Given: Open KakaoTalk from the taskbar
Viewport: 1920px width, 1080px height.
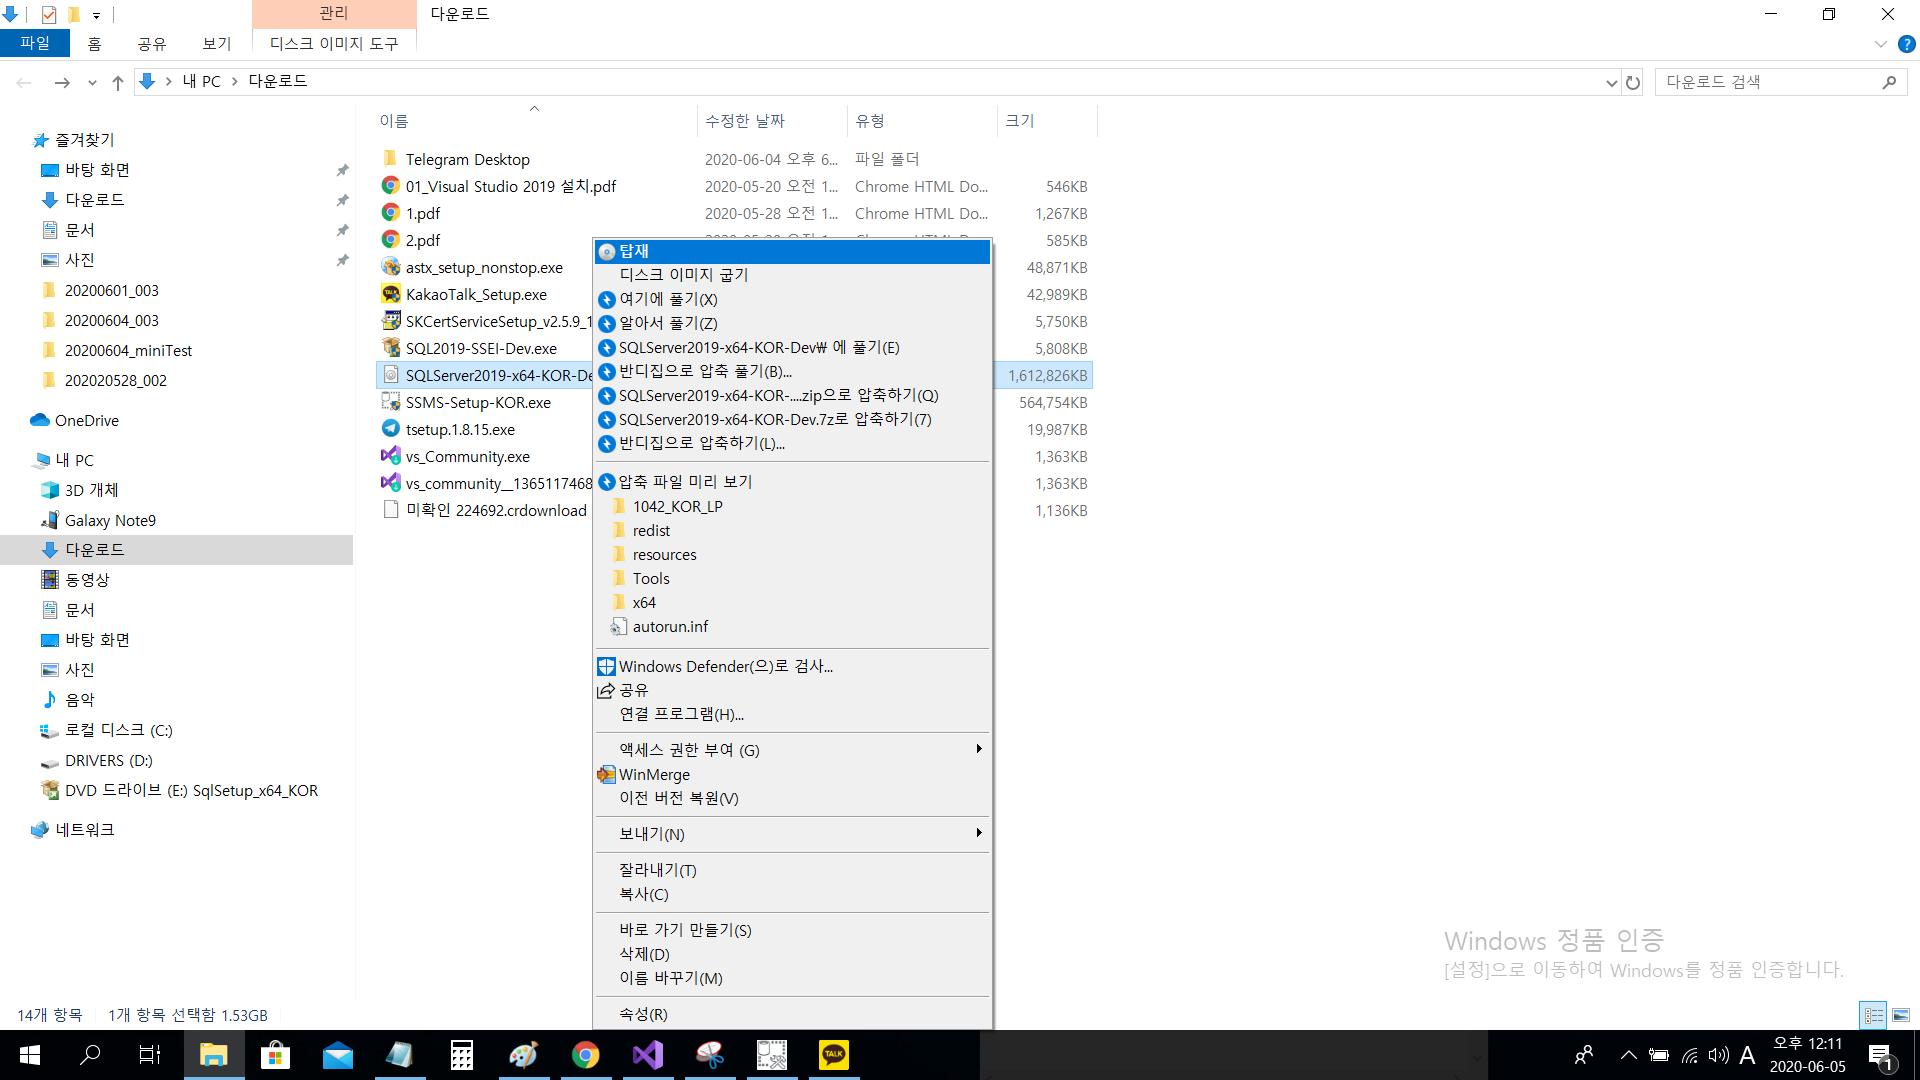Looking at the screenshot, I should [x=833, y=1055].
